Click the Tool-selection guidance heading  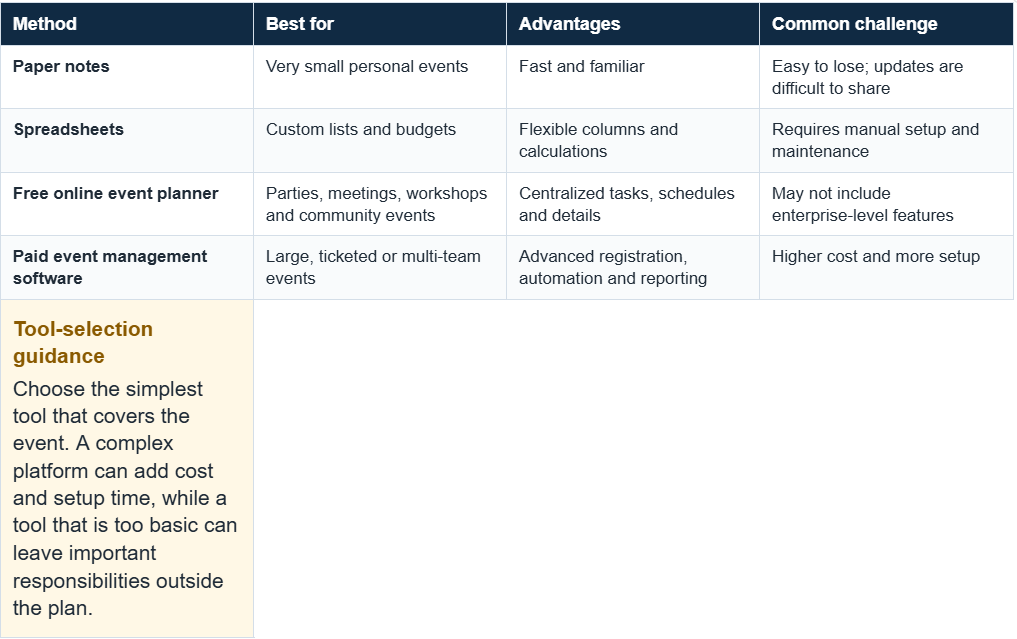click(x=83, y=343)
